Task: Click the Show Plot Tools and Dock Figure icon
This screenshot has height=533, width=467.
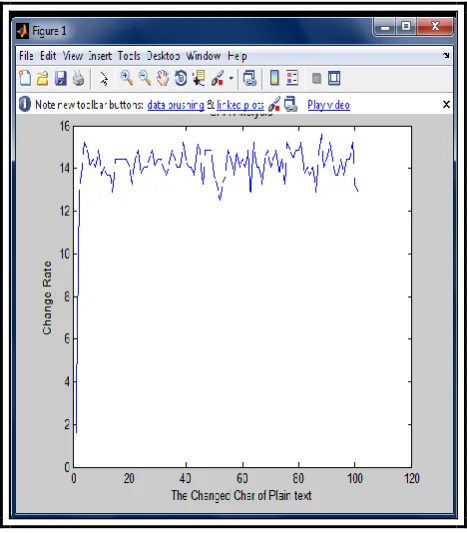Action: click(334, 78)
